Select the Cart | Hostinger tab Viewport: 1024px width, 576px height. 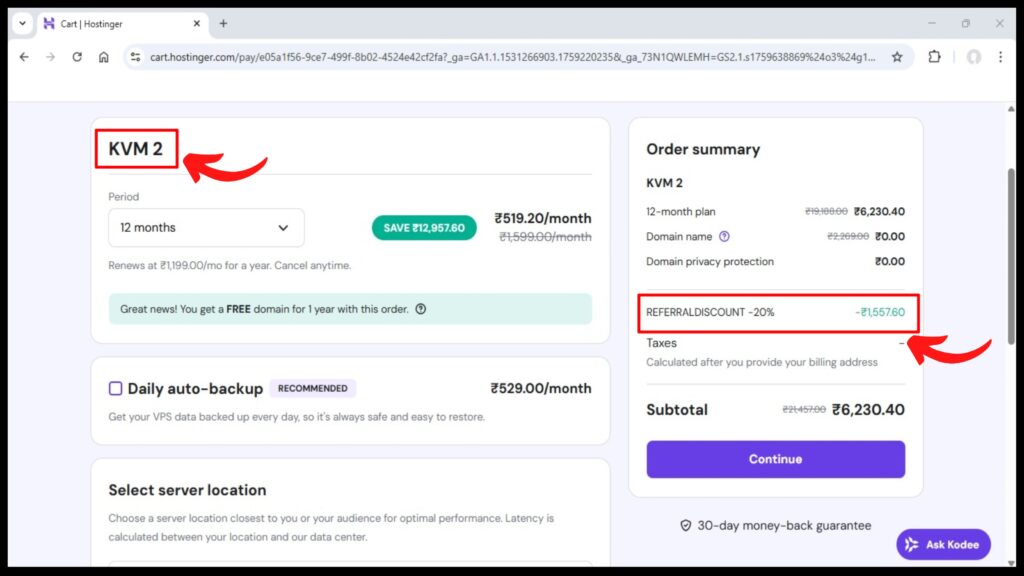coord(110,23)
